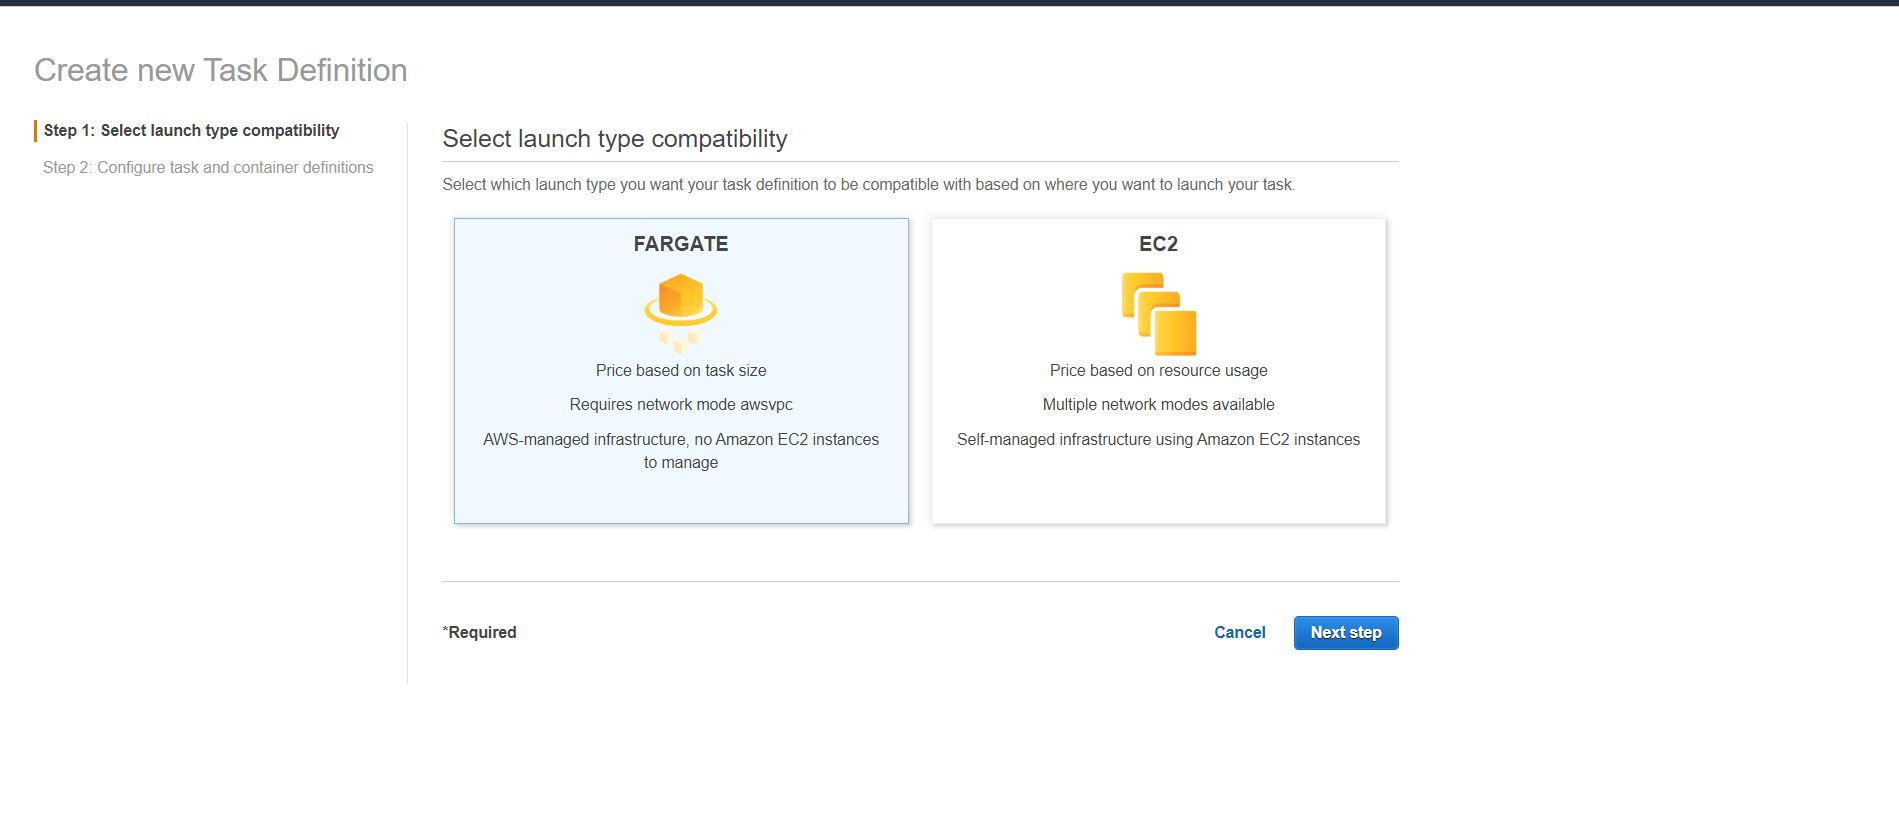This screenshot has height=836, width=1899.
Task: Click the '*Required' footer note
Action: click(480, 633)
